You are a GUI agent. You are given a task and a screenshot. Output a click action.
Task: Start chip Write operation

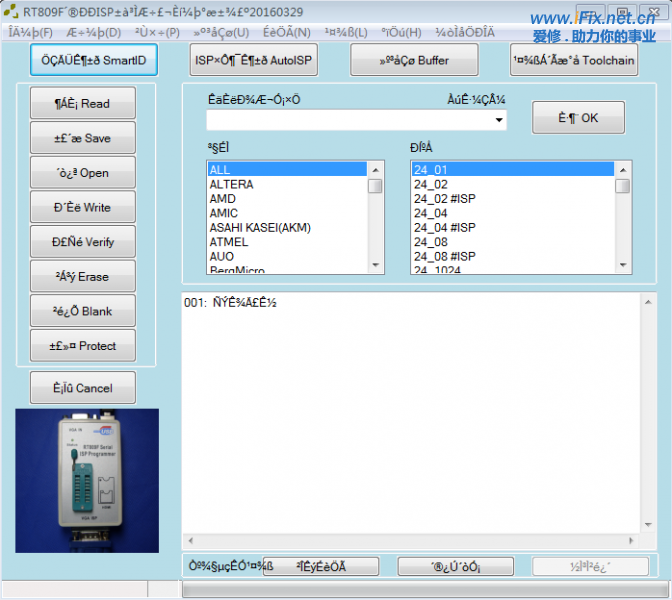click(83, 208)
